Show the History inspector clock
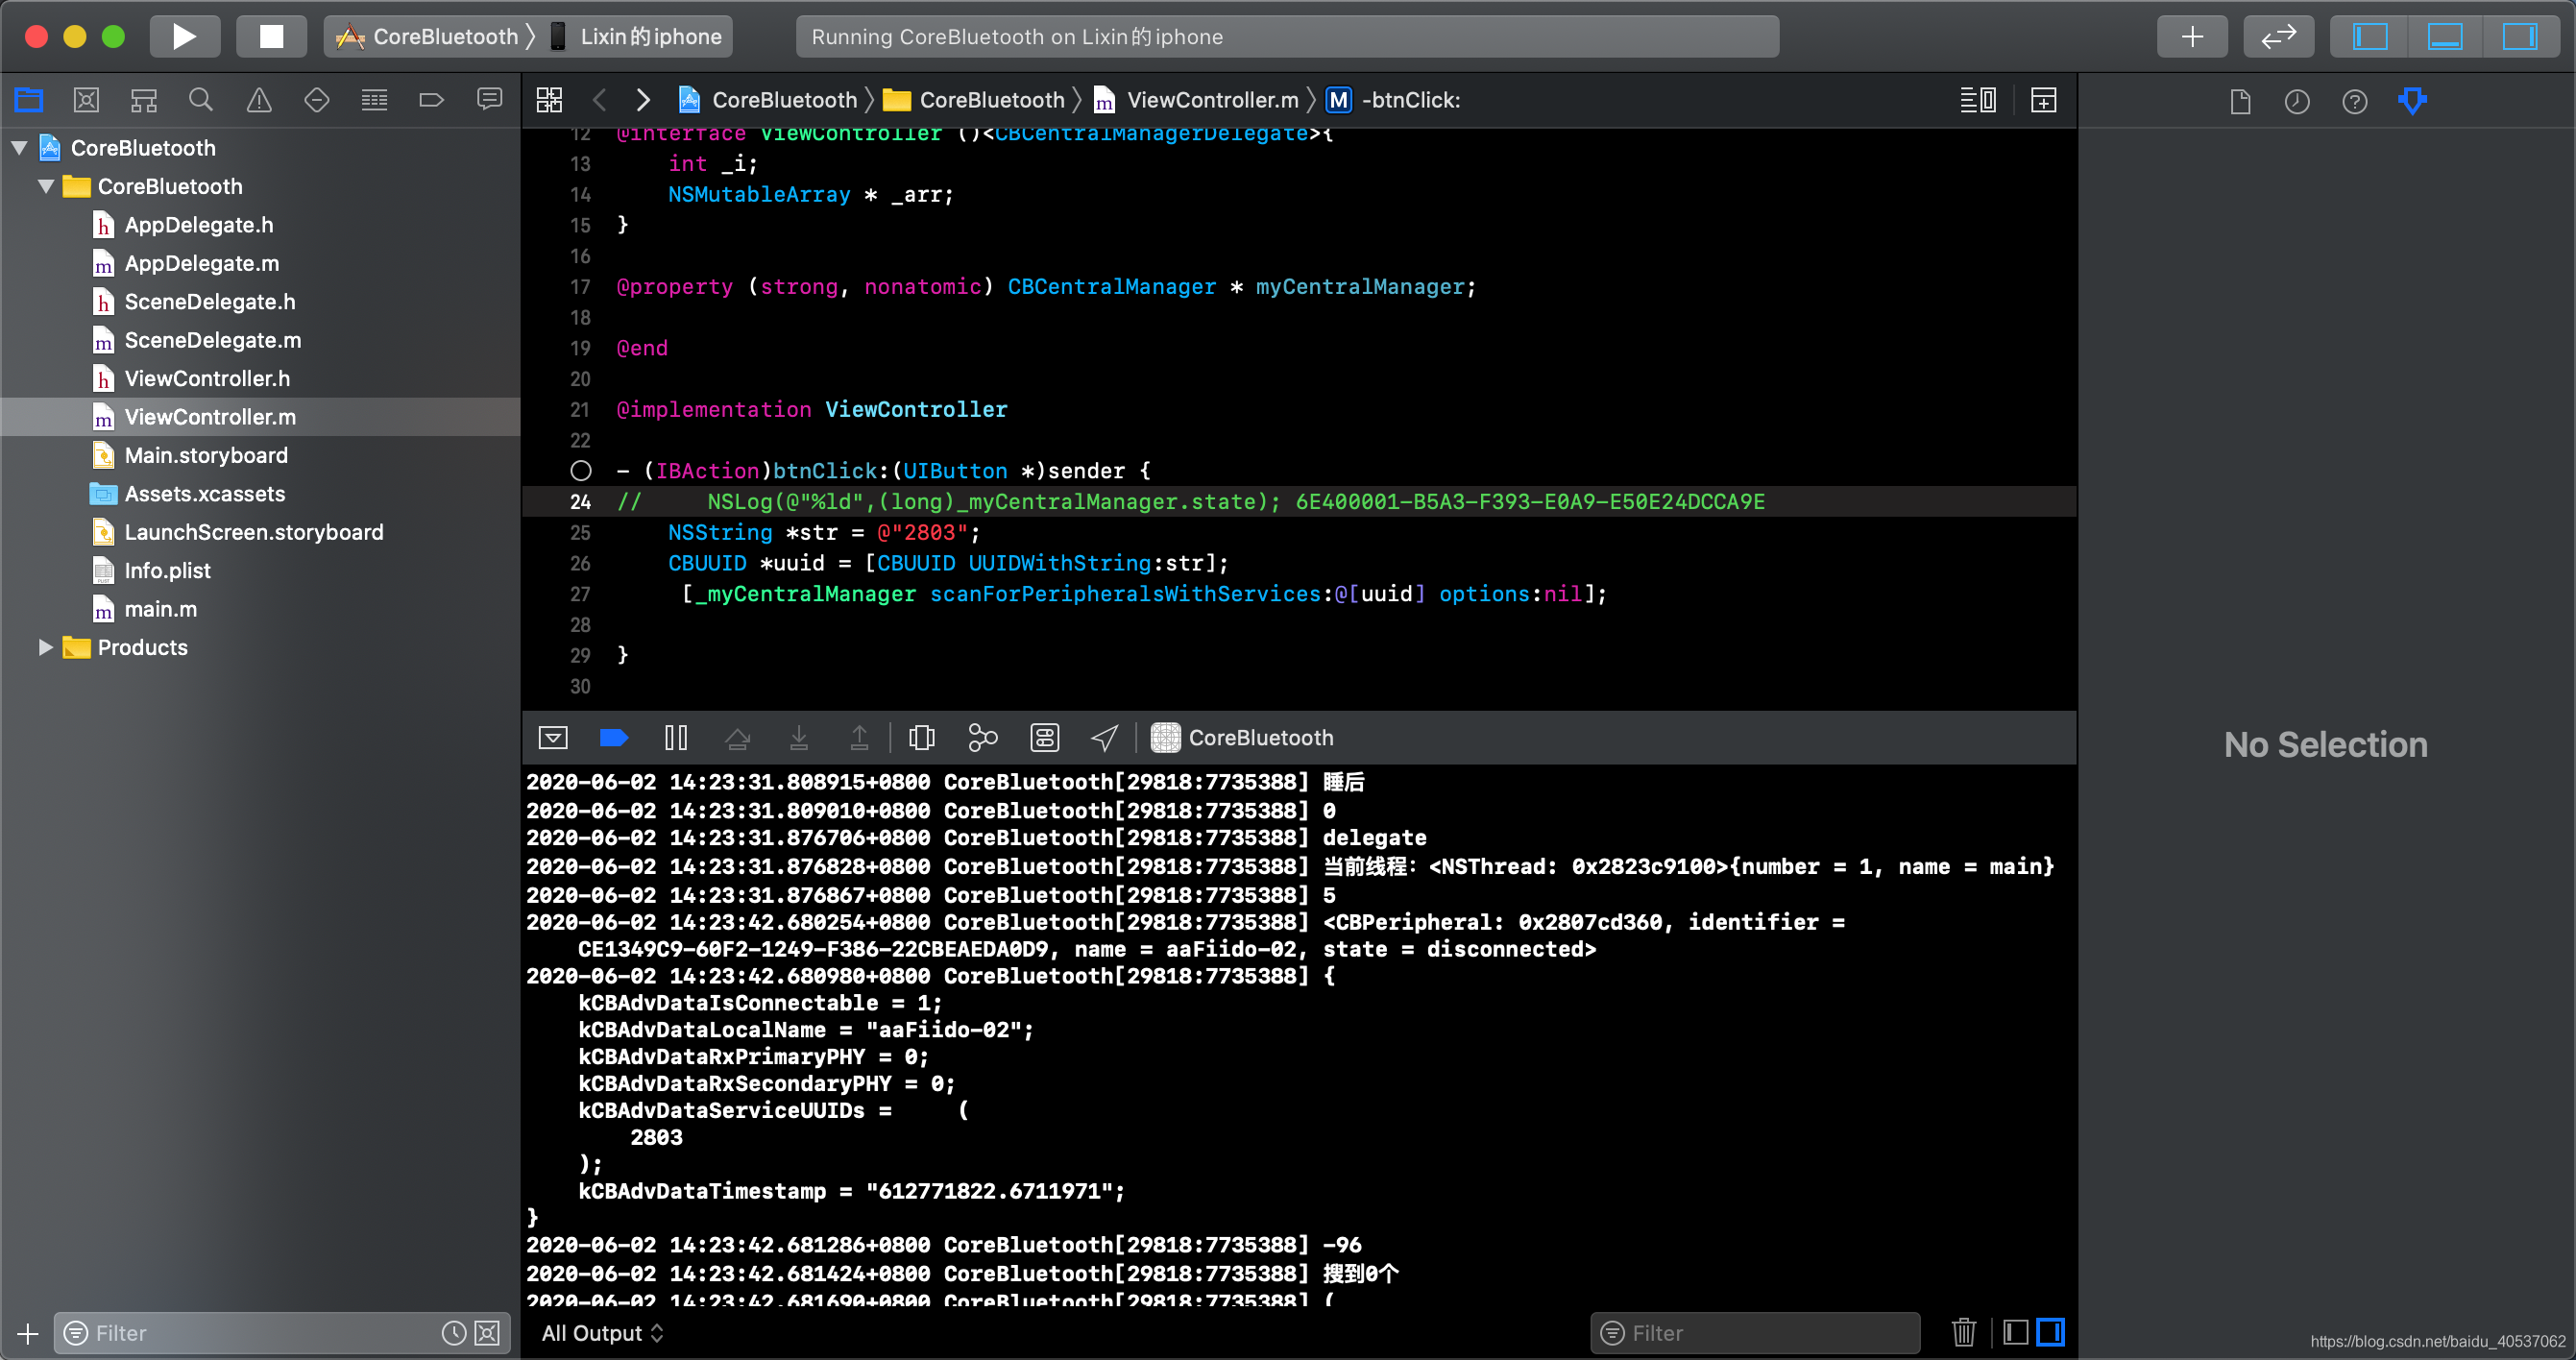This screenshot has height=1360, width=2576. (x=2297, y=101)
